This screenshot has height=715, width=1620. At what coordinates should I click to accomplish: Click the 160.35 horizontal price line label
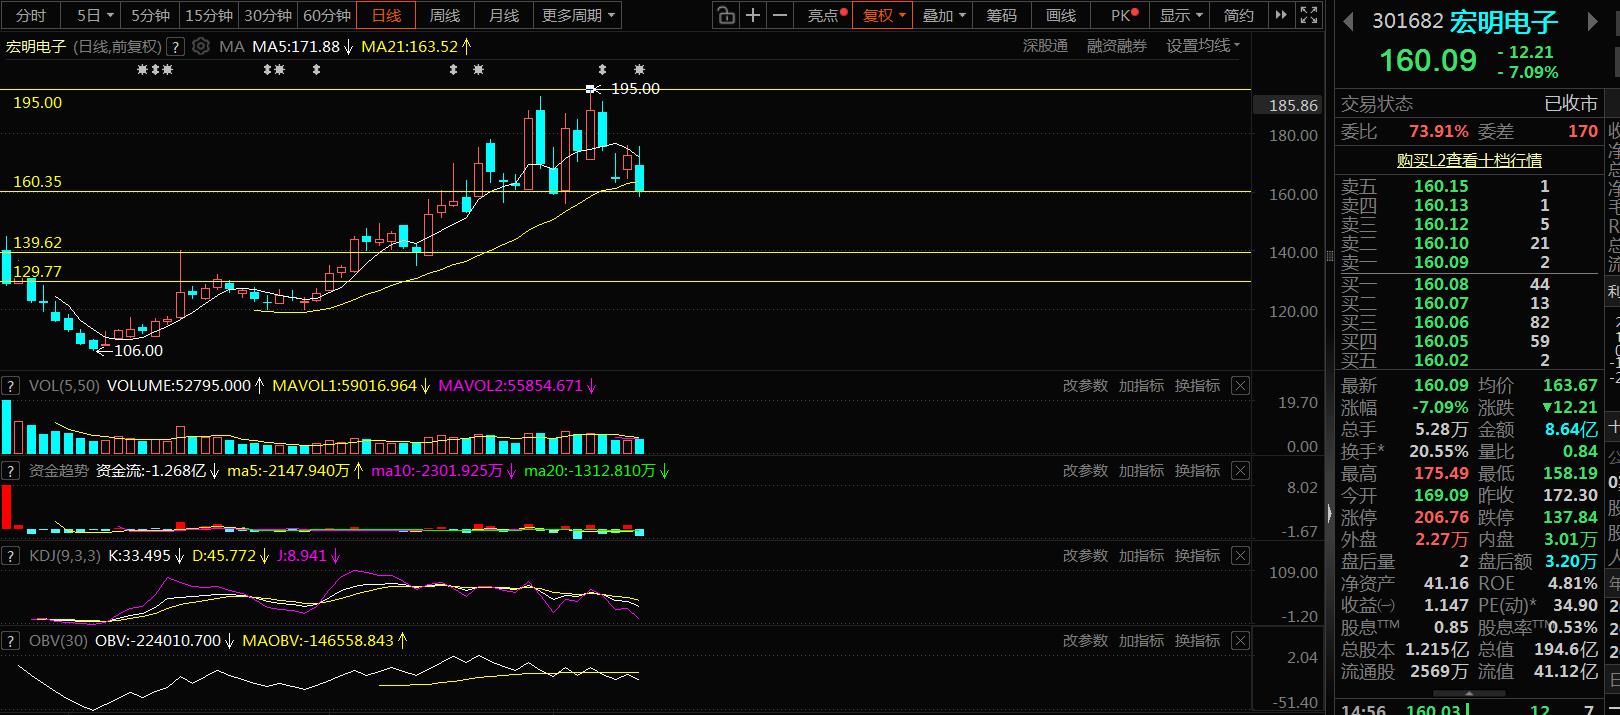click(x=37, y=182)
